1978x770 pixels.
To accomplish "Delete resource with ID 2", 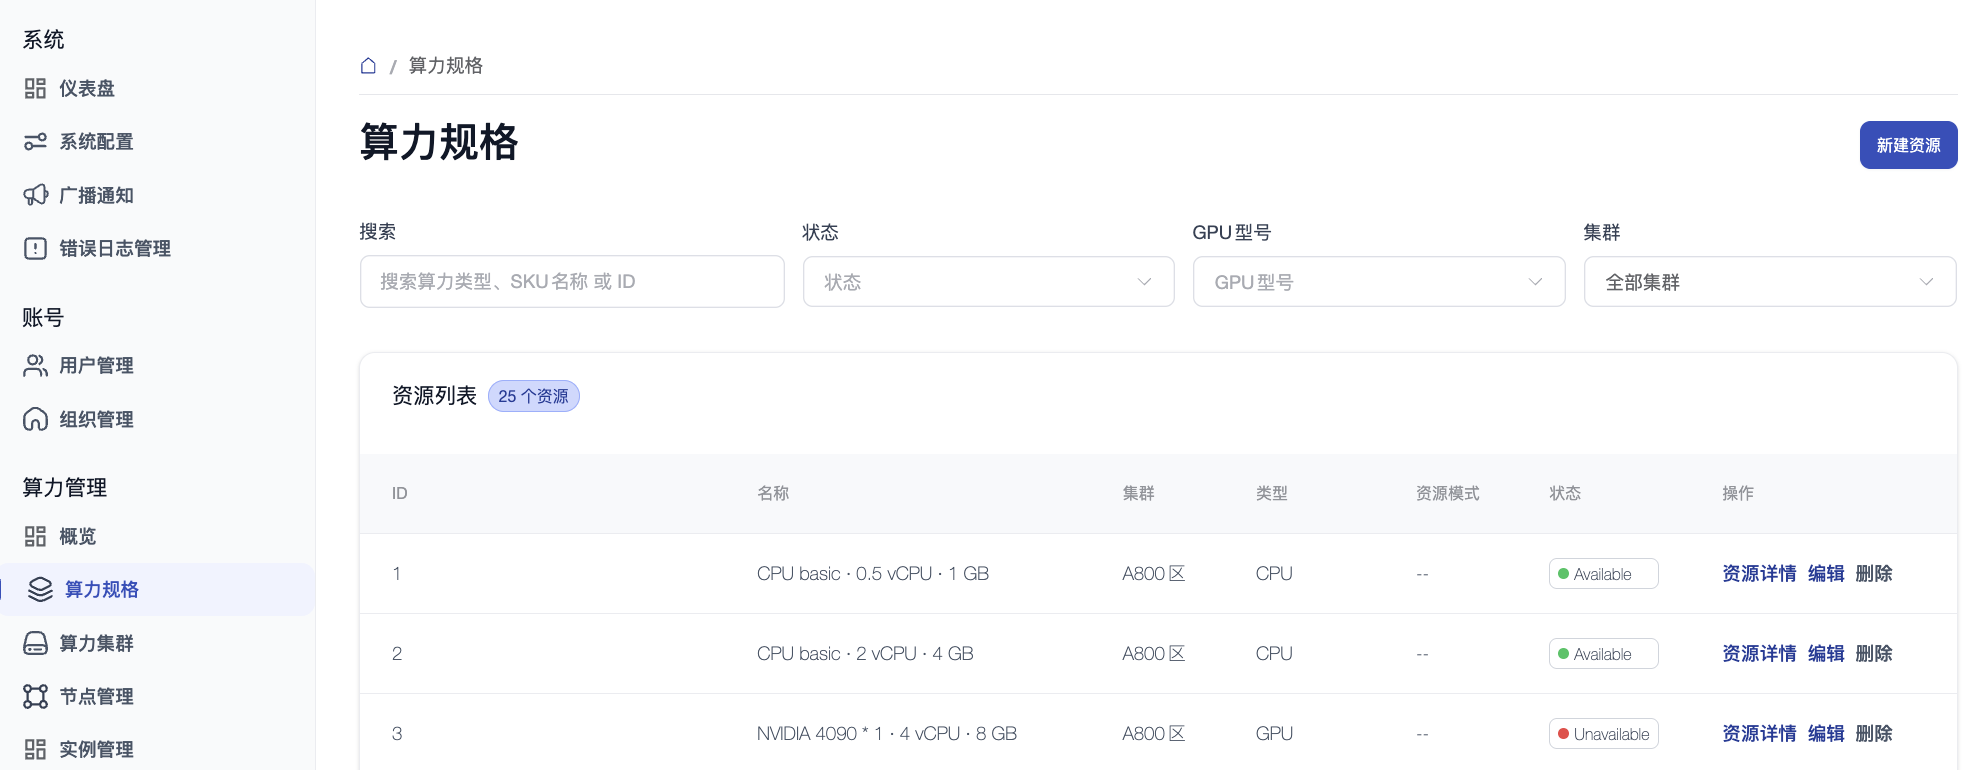I will pos(1873,654).
